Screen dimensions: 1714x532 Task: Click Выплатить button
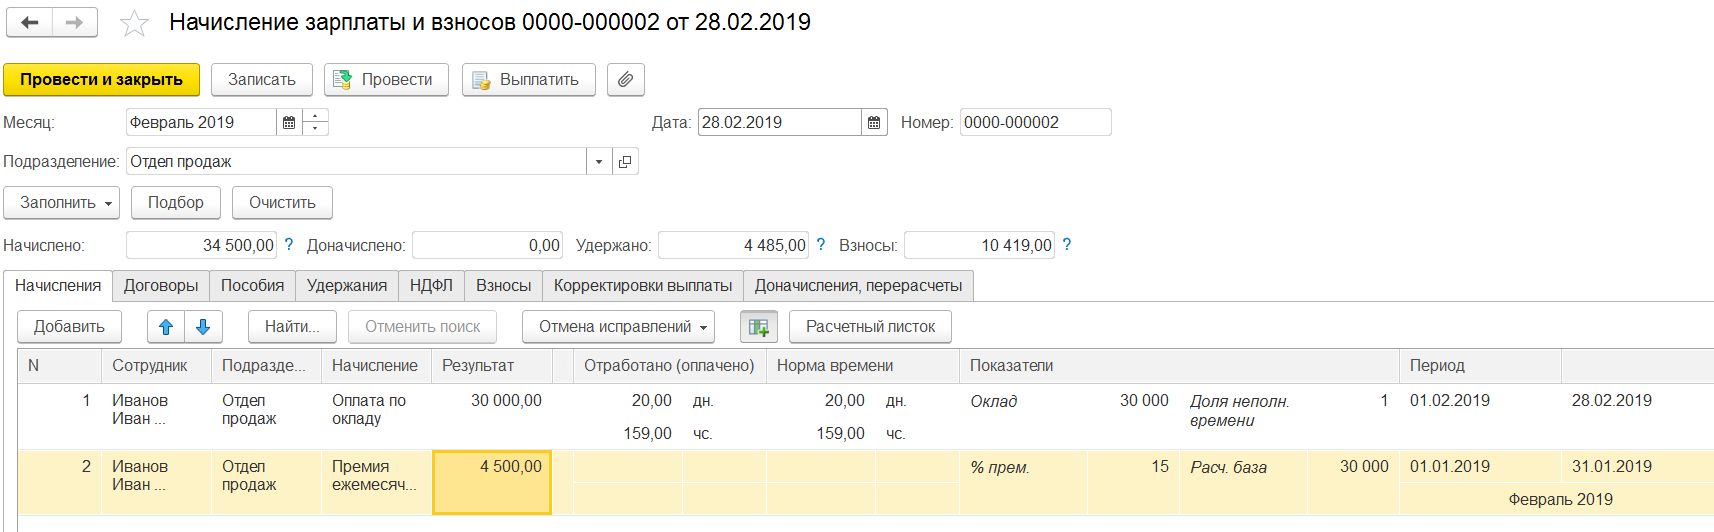point(528,79)
